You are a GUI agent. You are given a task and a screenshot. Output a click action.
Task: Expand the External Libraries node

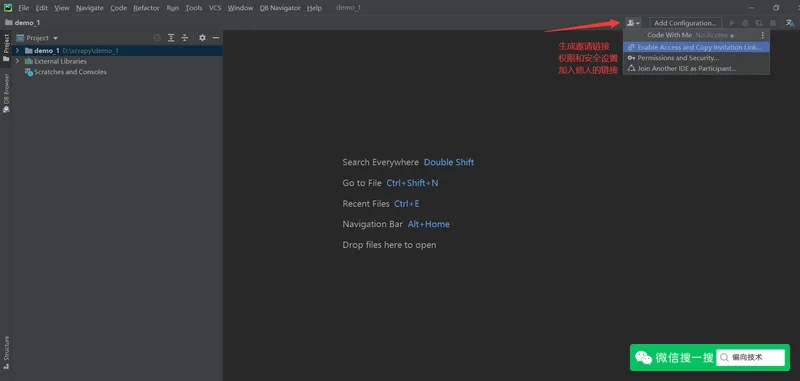(17, 61)
